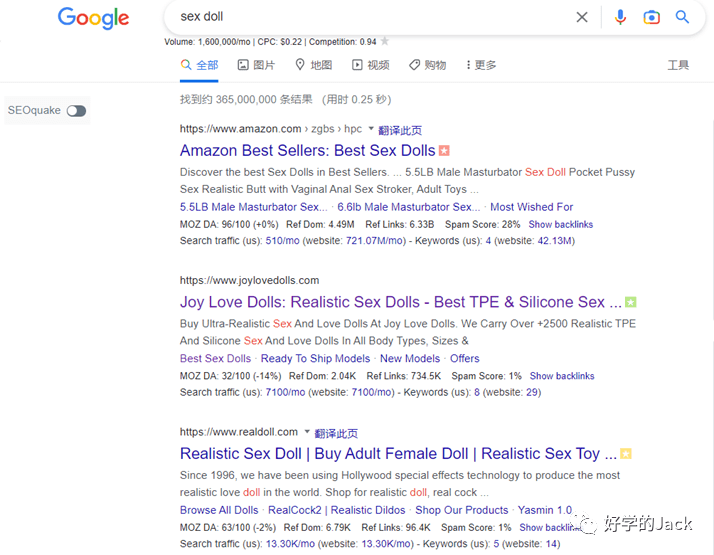Screen dimensions: 714x555
Task: Click the result count 找到约 365,000,000 条结果 text
Action: pyautogui.click(x=246, y=100)
